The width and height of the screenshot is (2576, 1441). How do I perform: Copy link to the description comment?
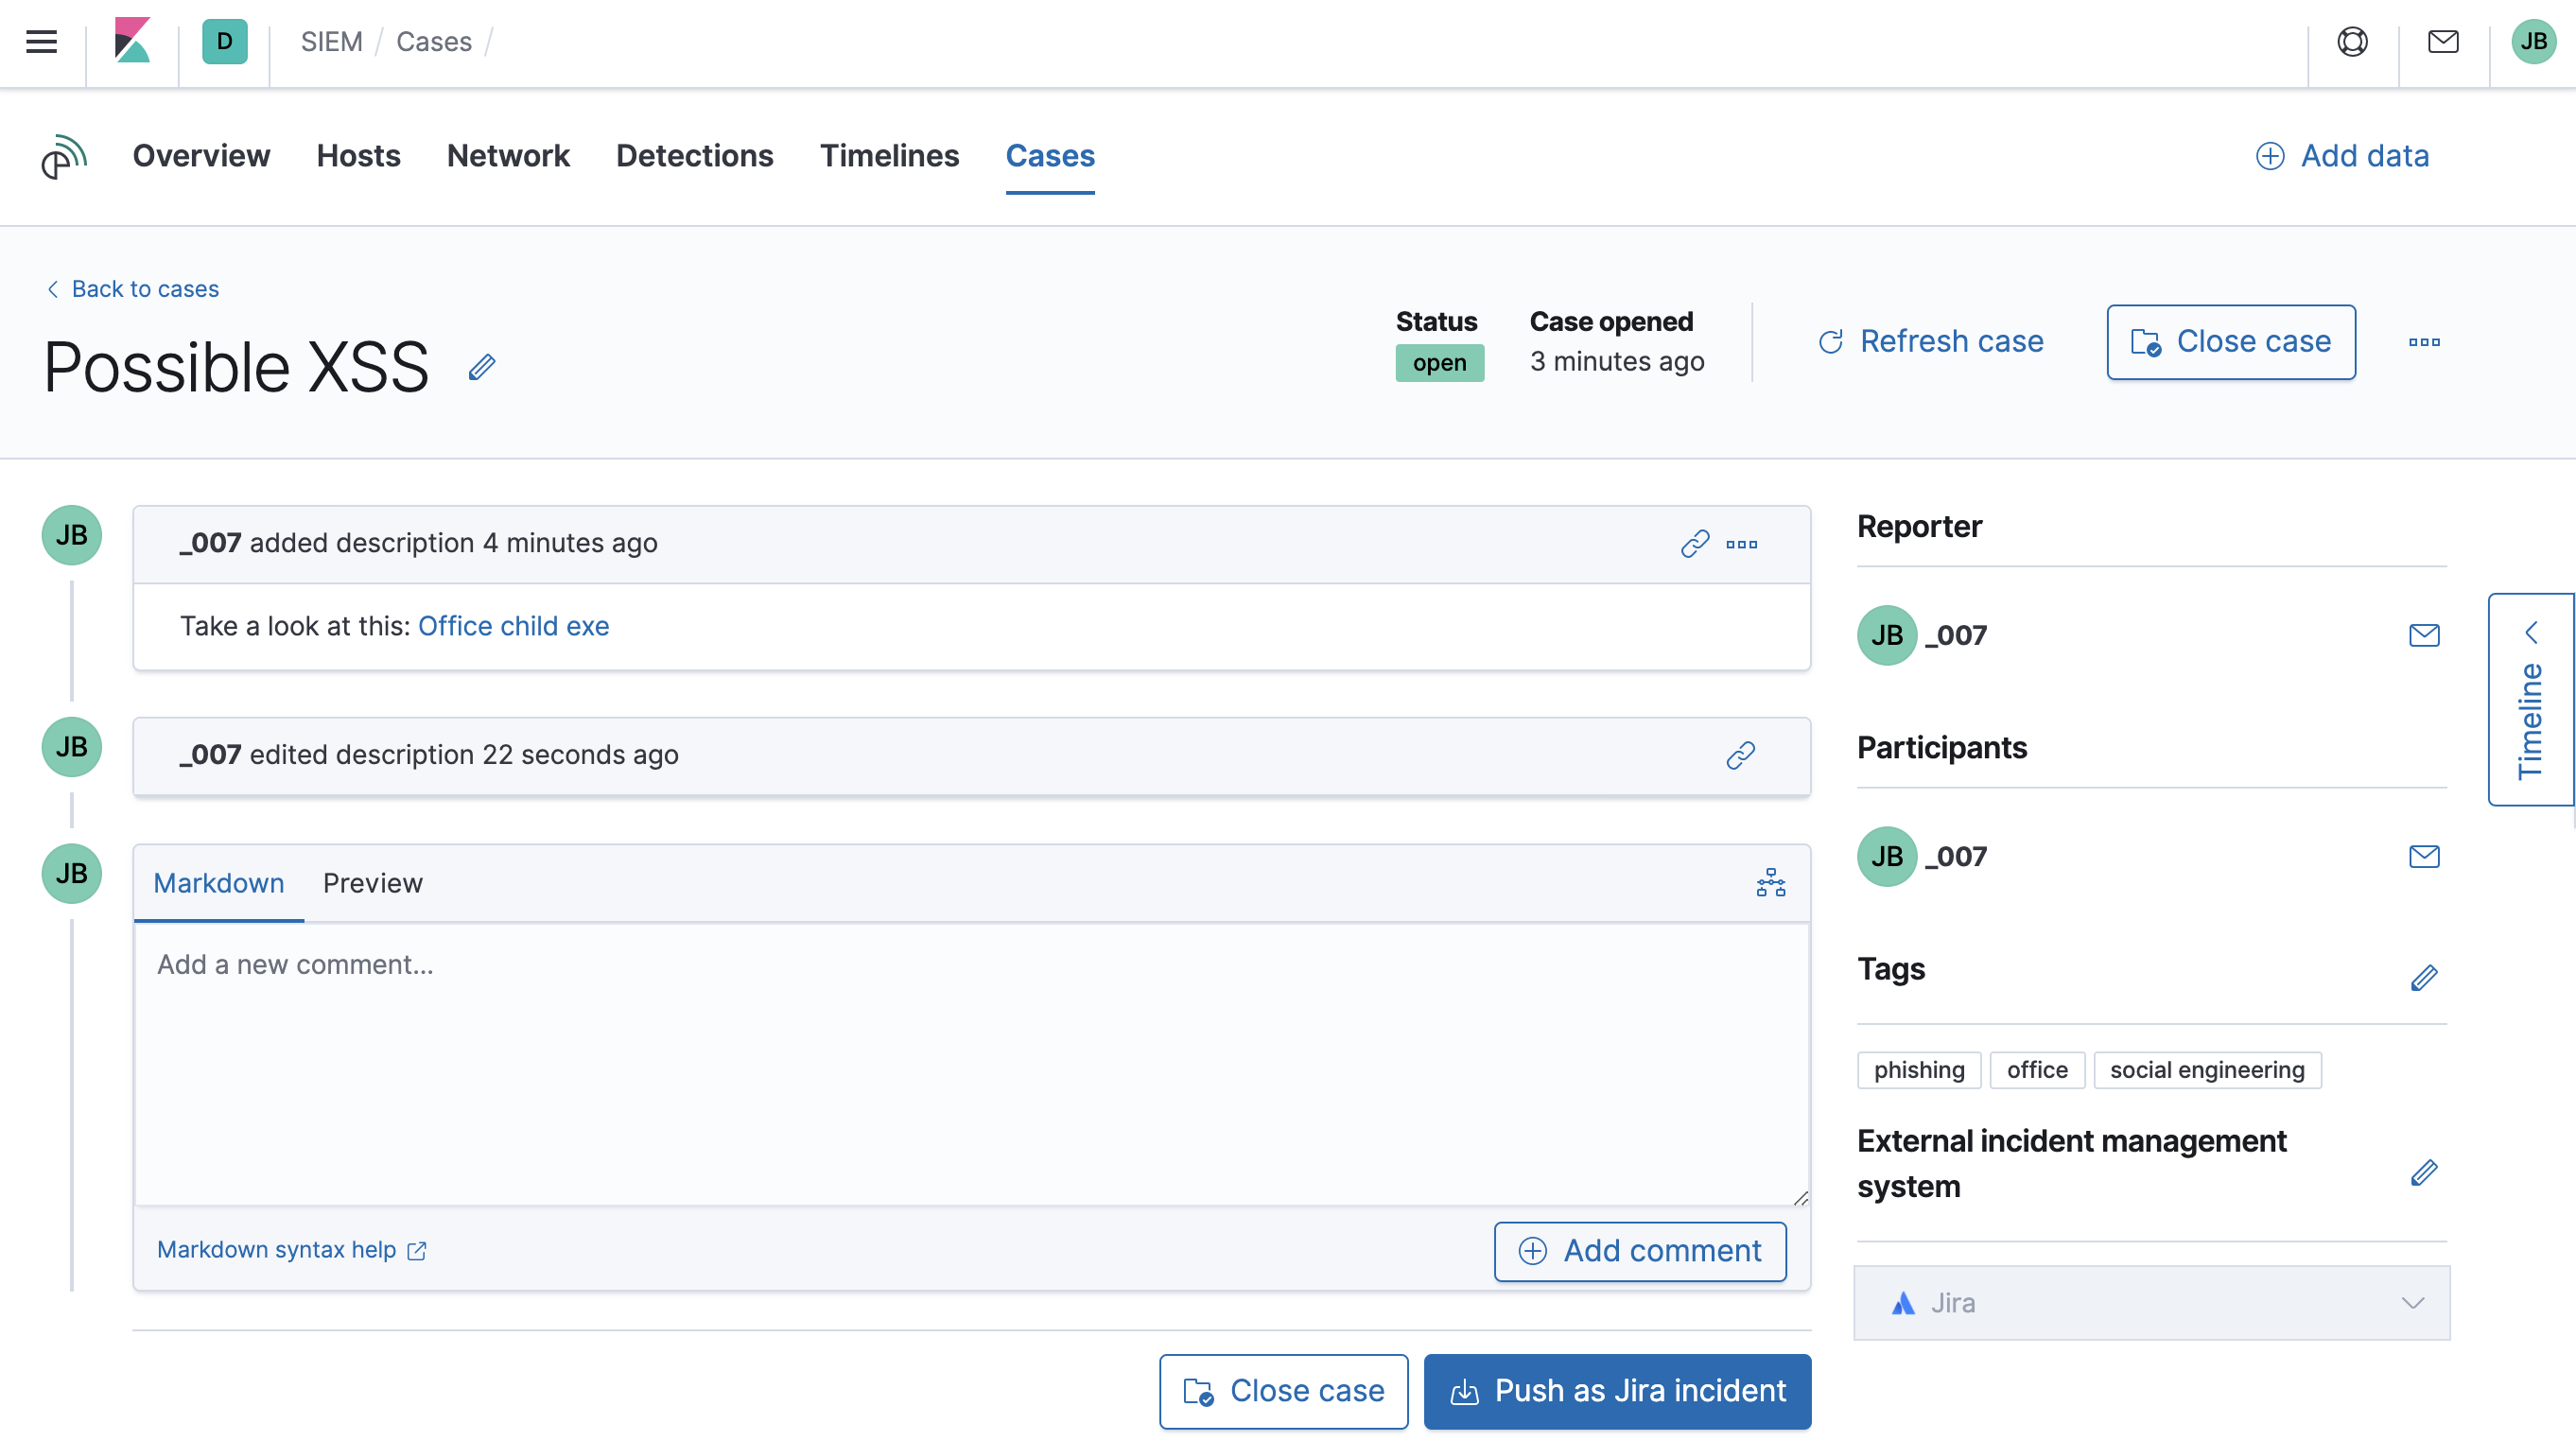click(x=1694, y=543)
